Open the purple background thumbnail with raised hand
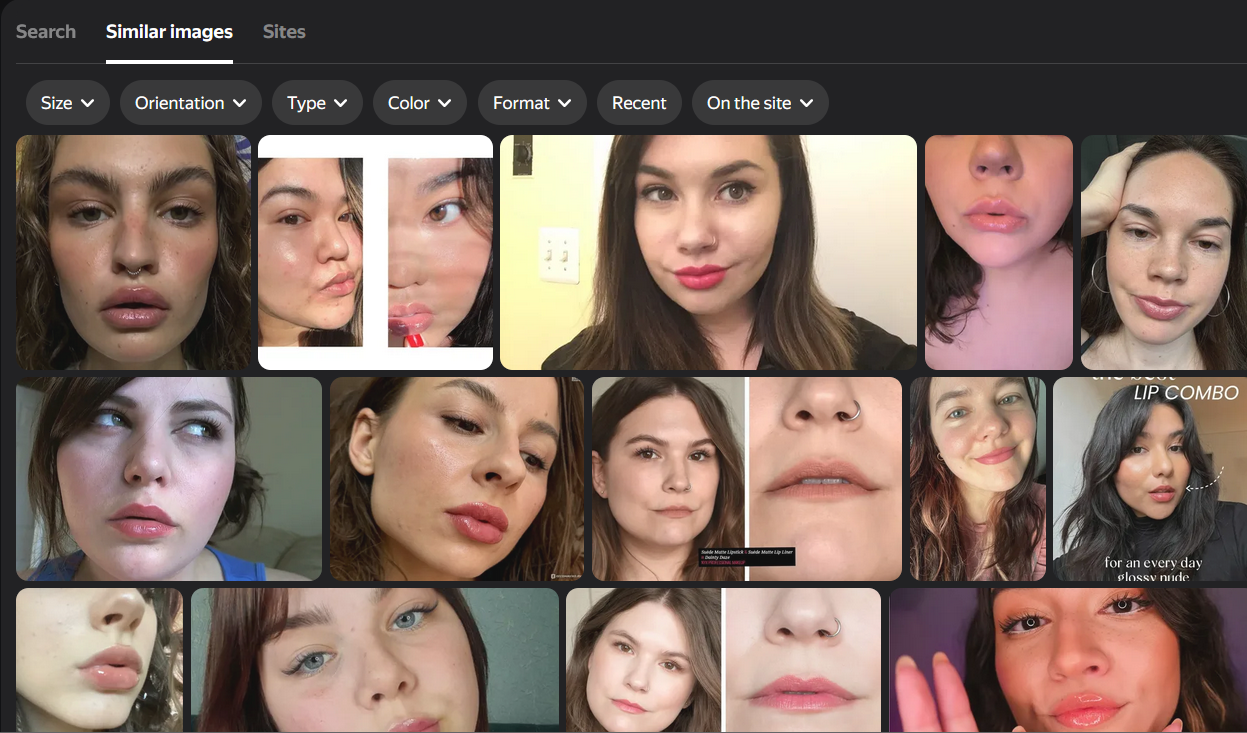This screenshot has height=733, width=1247. 1068,660
